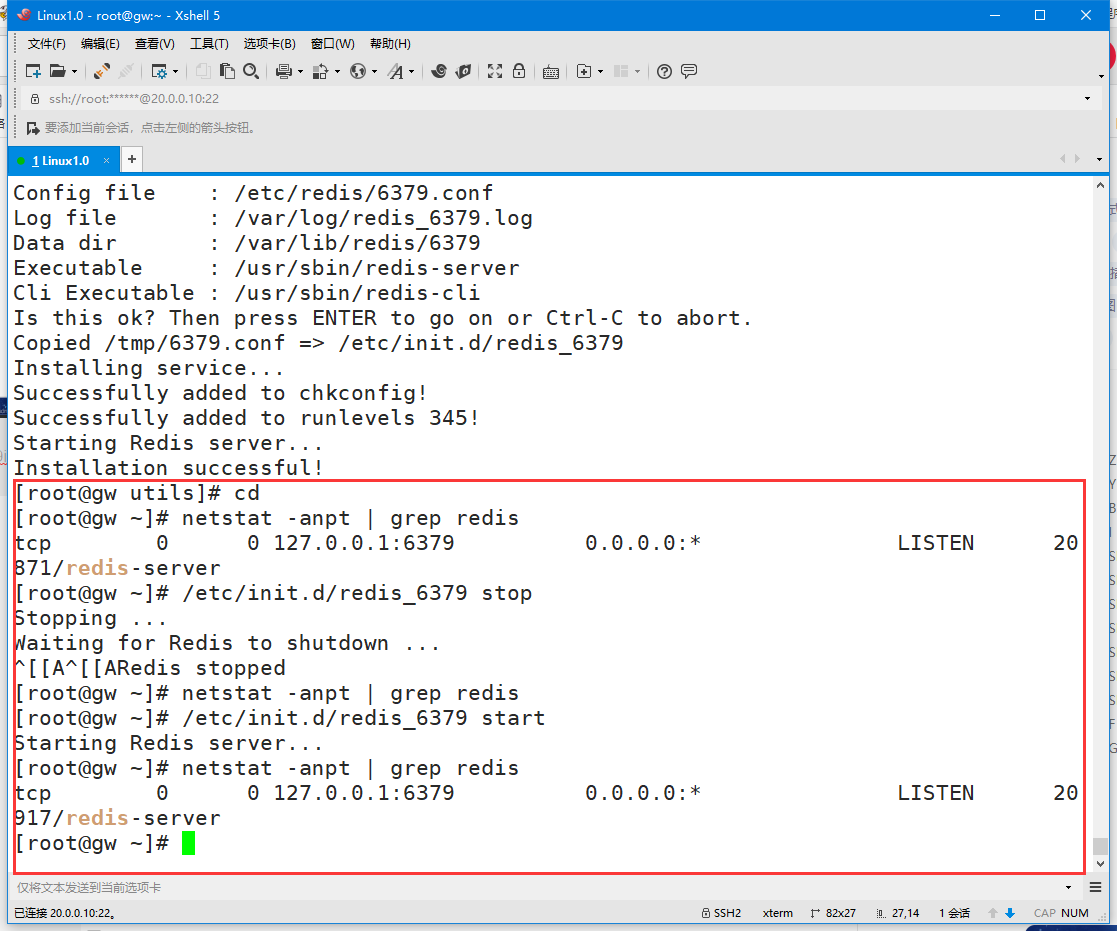Screen dimensions: 1117x931
Task: Click the Print icon
Action: click(284, 71)
